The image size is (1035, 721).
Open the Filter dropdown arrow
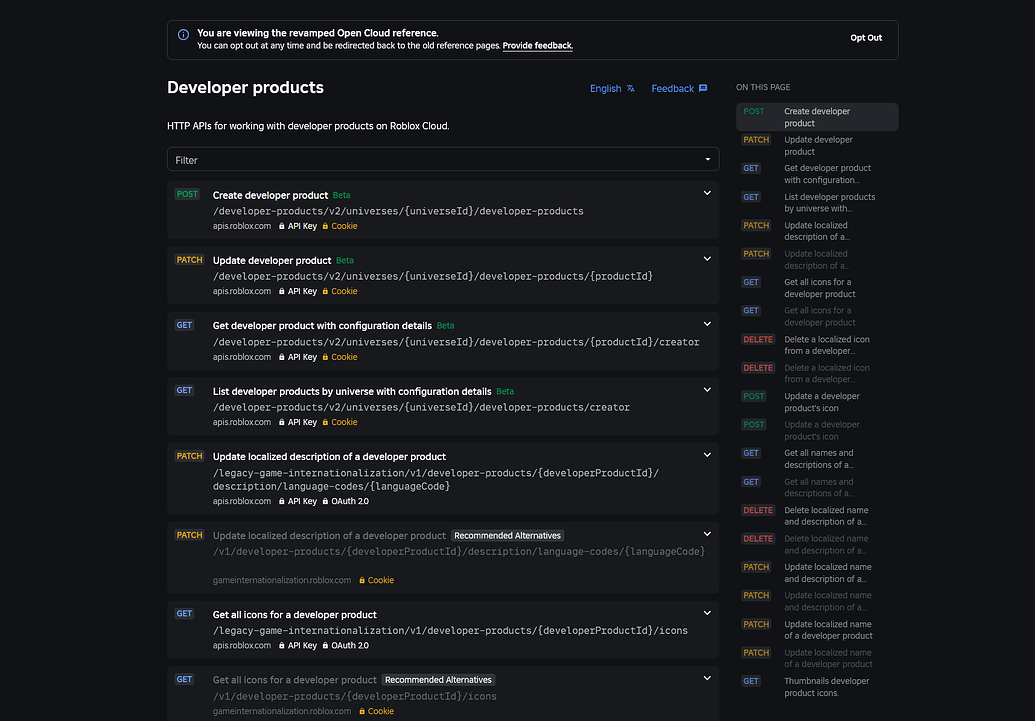708,159
